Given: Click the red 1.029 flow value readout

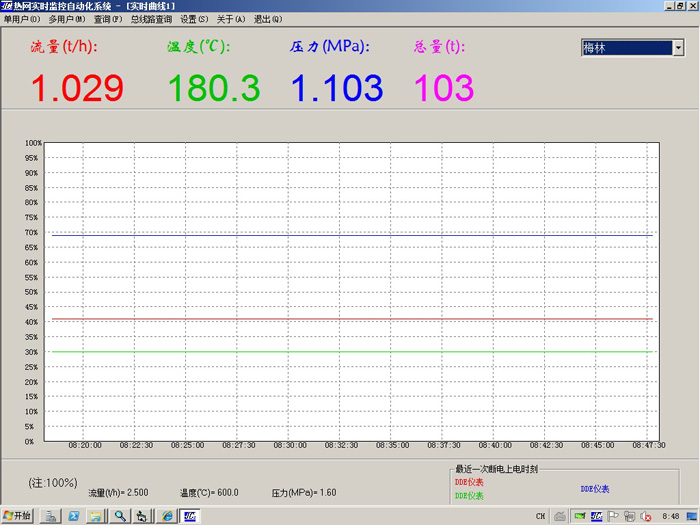Looking at the screenshot, I should click(77, 88).
